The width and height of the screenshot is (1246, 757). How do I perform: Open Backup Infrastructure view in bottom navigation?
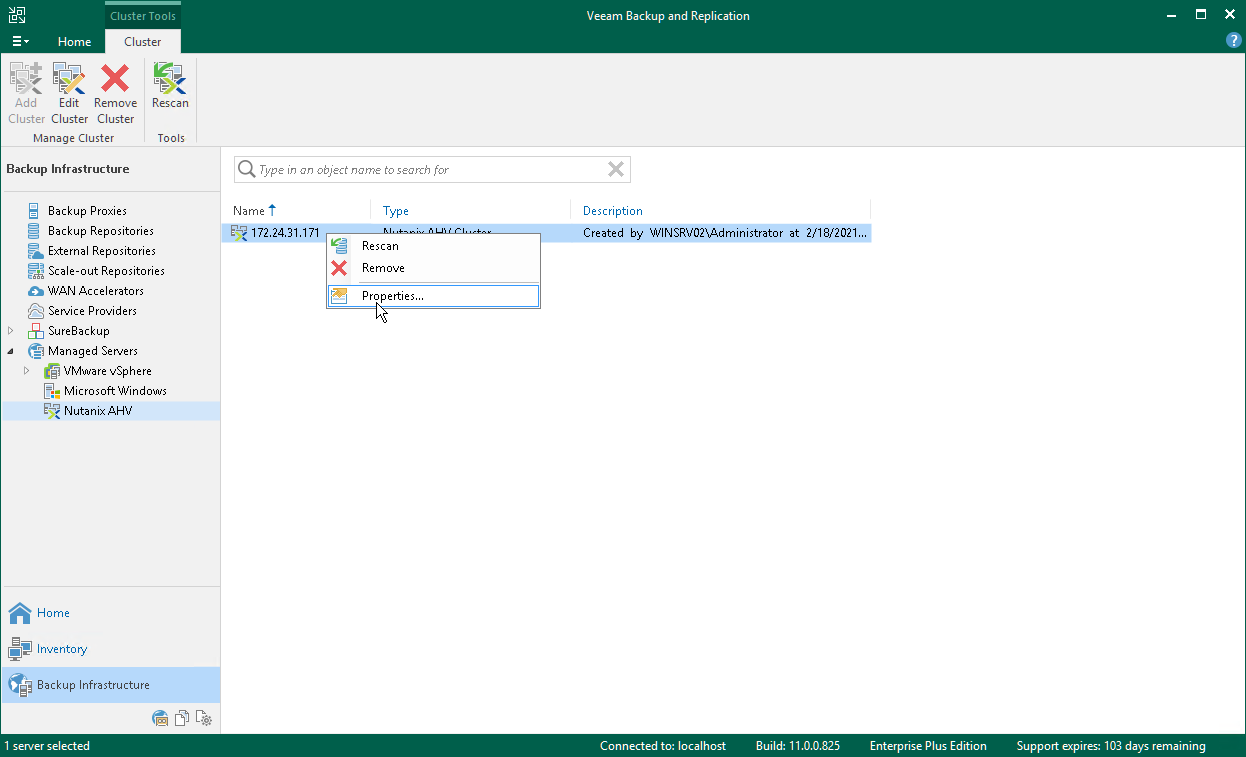coord(110,685)
